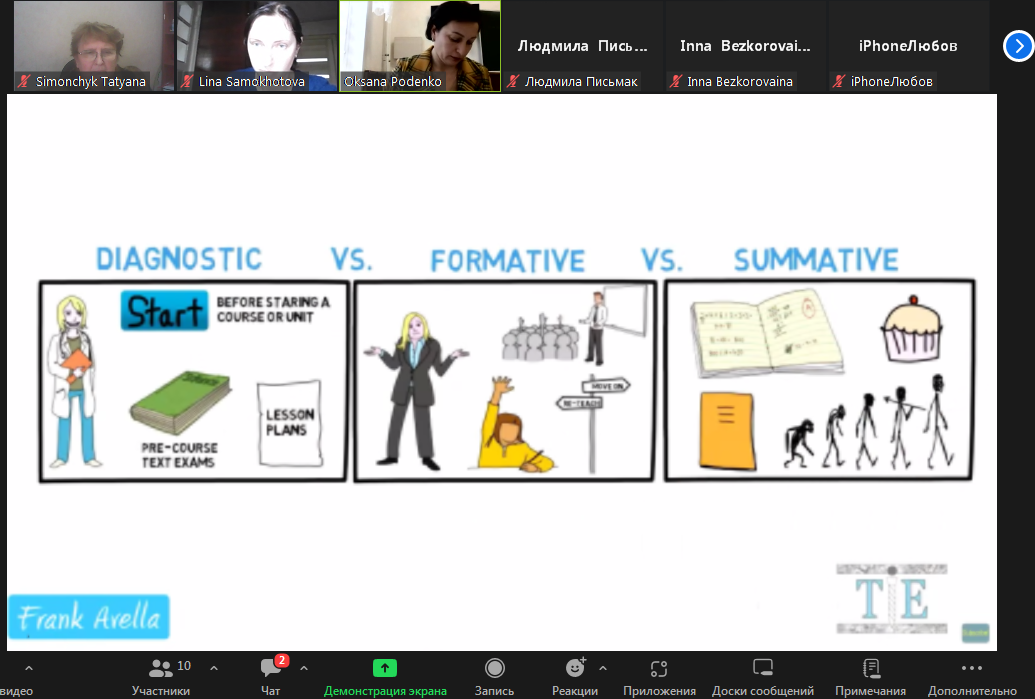
Task: Click the green Демонстрация экрана share icon
Action: [385, 668]
